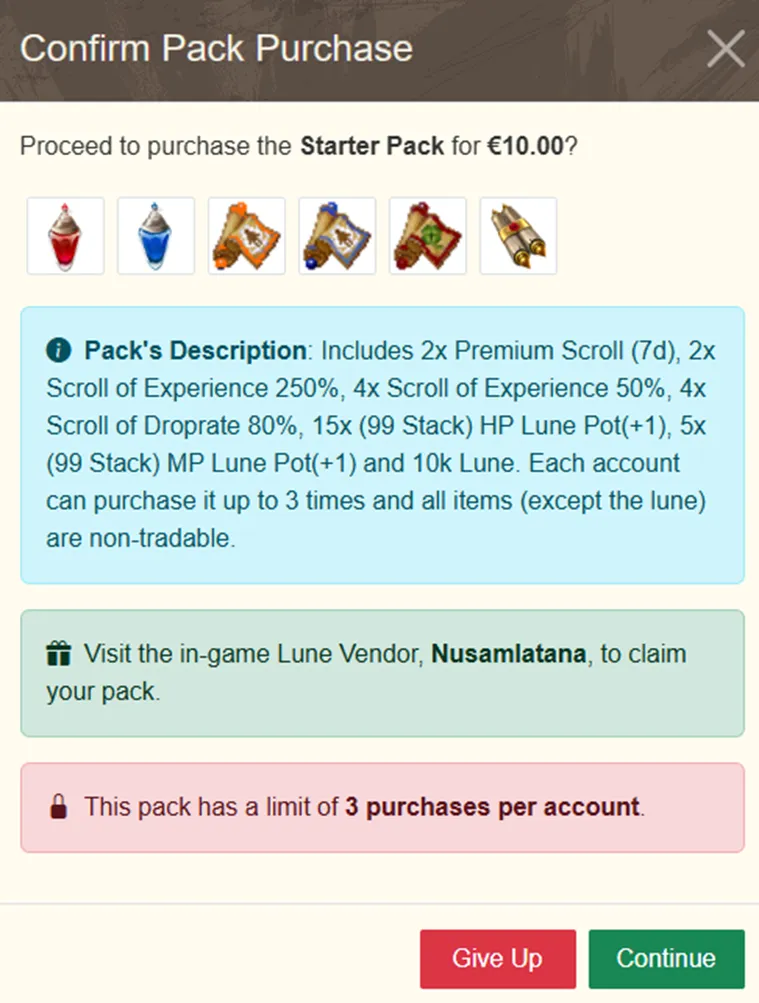Select the blue experience scroll icon
The width and height of the screenshot is (759, 1003).
pos(338,236)
